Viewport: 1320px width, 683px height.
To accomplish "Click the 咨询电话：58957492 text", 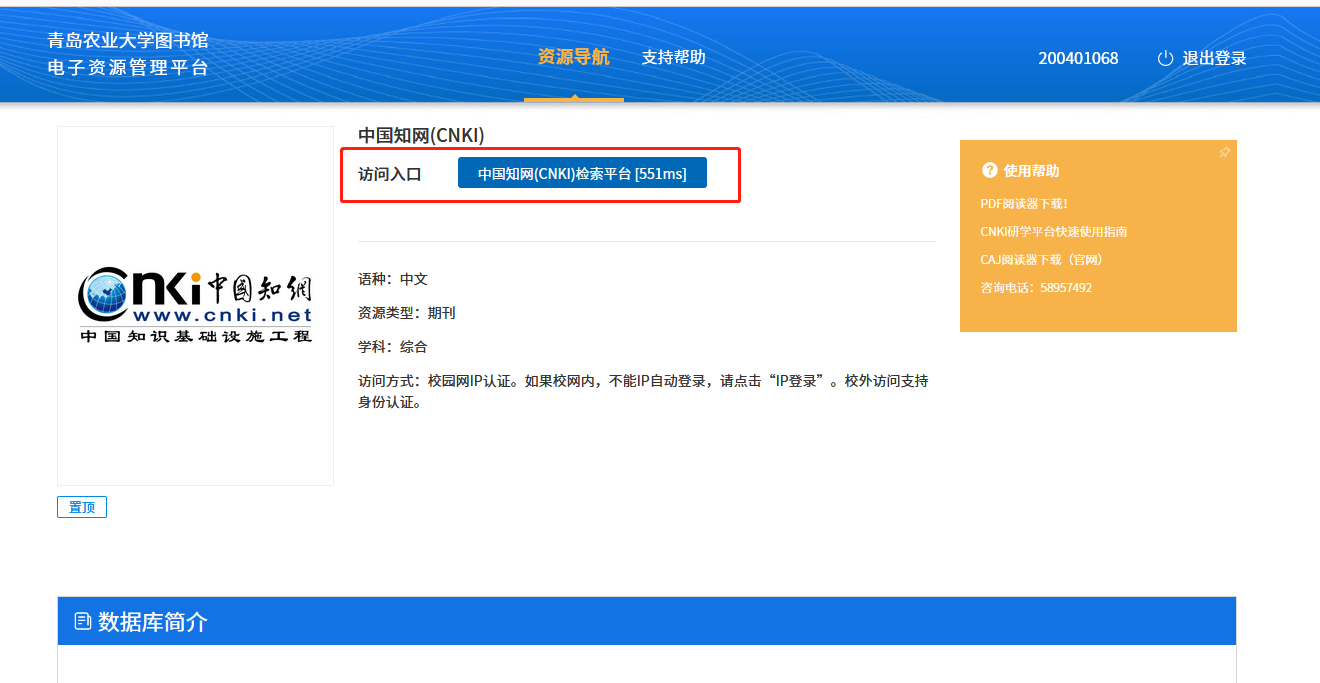I will [1036, 288].
